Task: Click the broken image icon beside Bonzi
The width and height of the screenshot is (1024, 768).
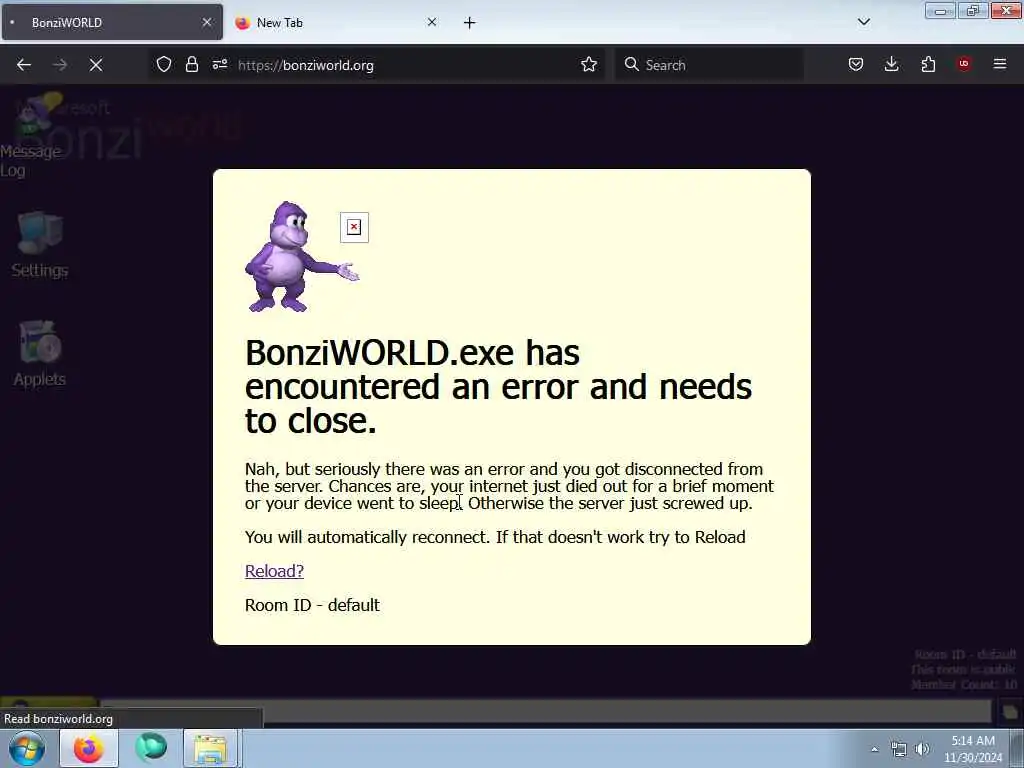Action: tap(355, 227)
